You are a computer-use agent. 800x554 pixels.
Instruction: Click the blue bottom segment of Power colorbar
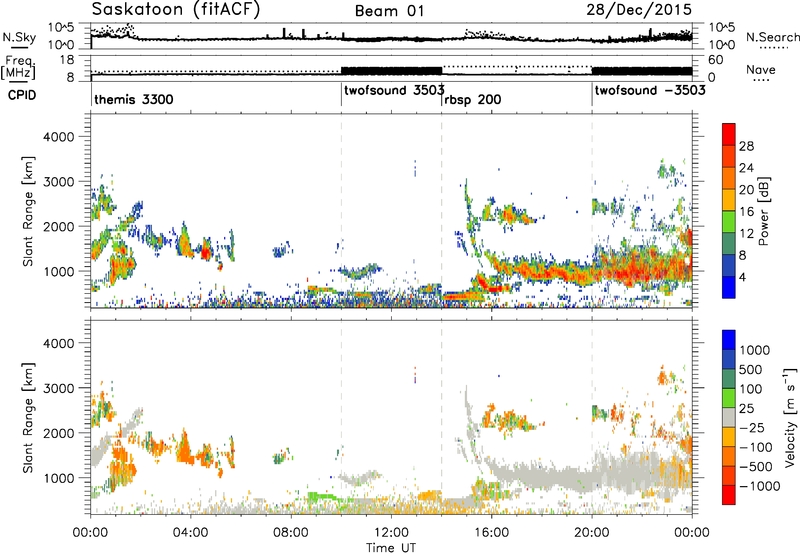pos(729,287)
